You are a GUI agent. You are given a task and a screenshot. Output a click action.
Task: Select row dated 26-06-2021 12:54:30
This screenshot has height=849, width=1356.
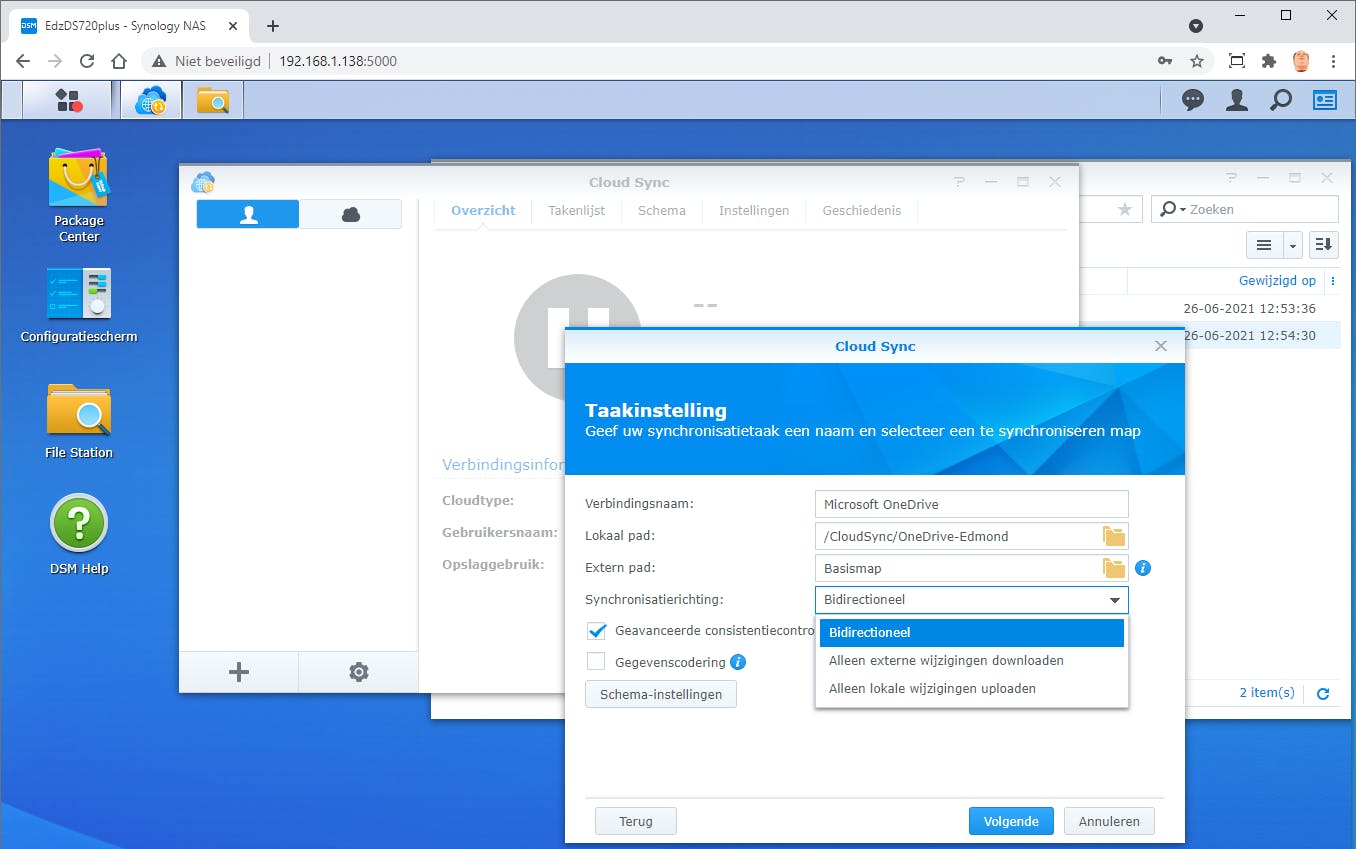point(1210,335)
